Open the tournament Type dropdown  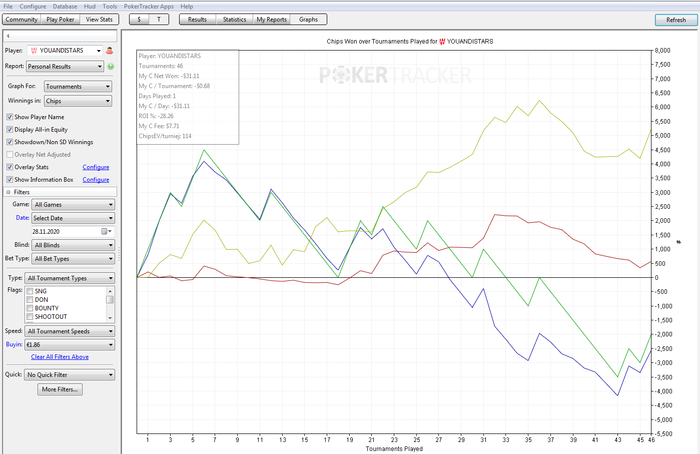point(70,278)
